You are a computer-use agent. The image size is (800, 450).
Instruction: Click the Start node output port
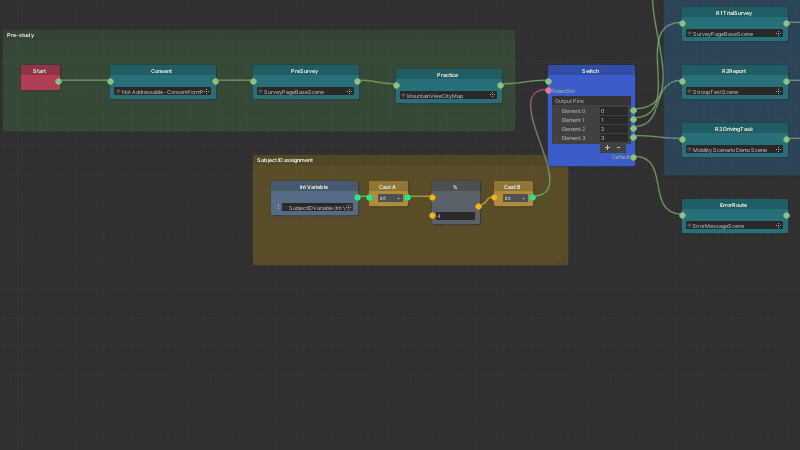59,81
